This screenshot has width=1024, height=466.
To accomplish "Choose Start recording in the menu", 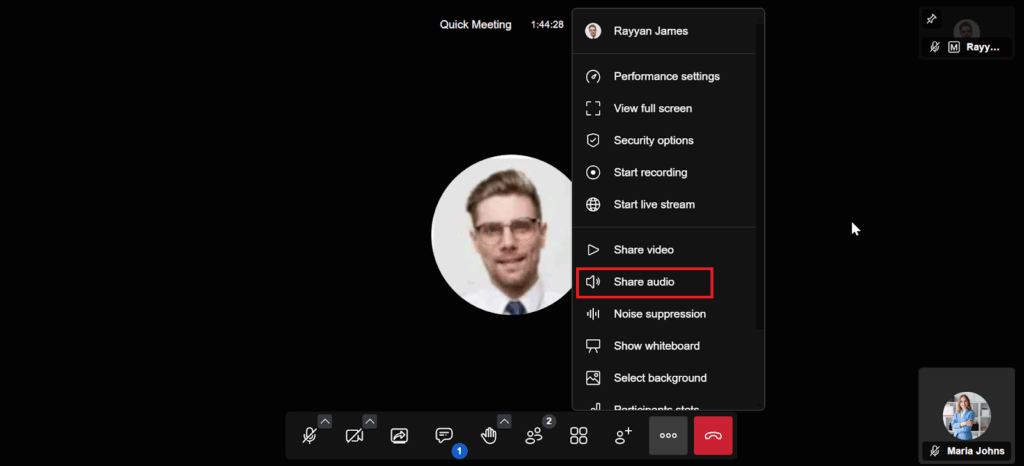I will pos(650,172).
